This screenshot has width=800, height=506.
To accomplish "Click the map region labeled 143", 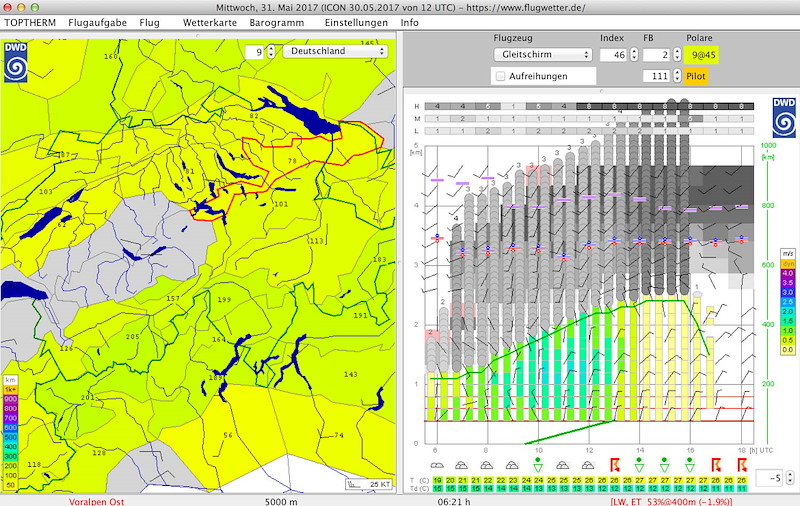I will [x=351, y=374].
